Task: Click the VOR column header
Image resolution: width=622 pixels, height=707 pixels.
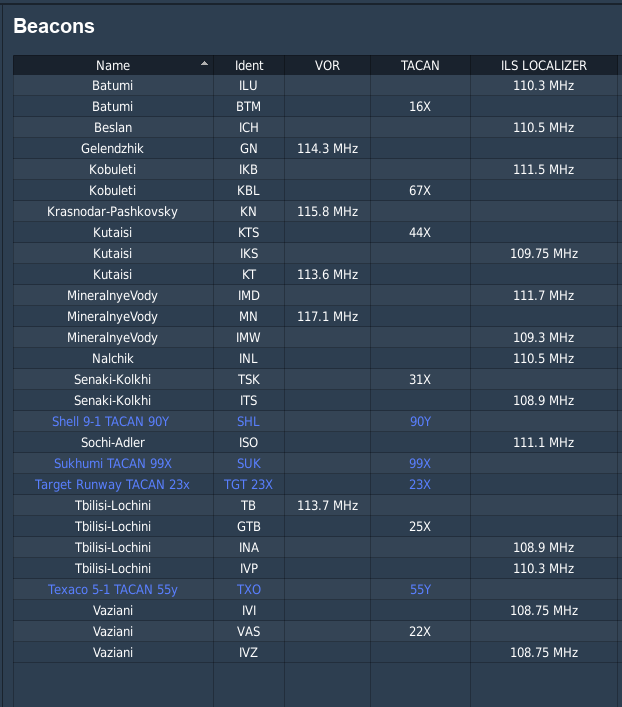Action: [327, 66]
